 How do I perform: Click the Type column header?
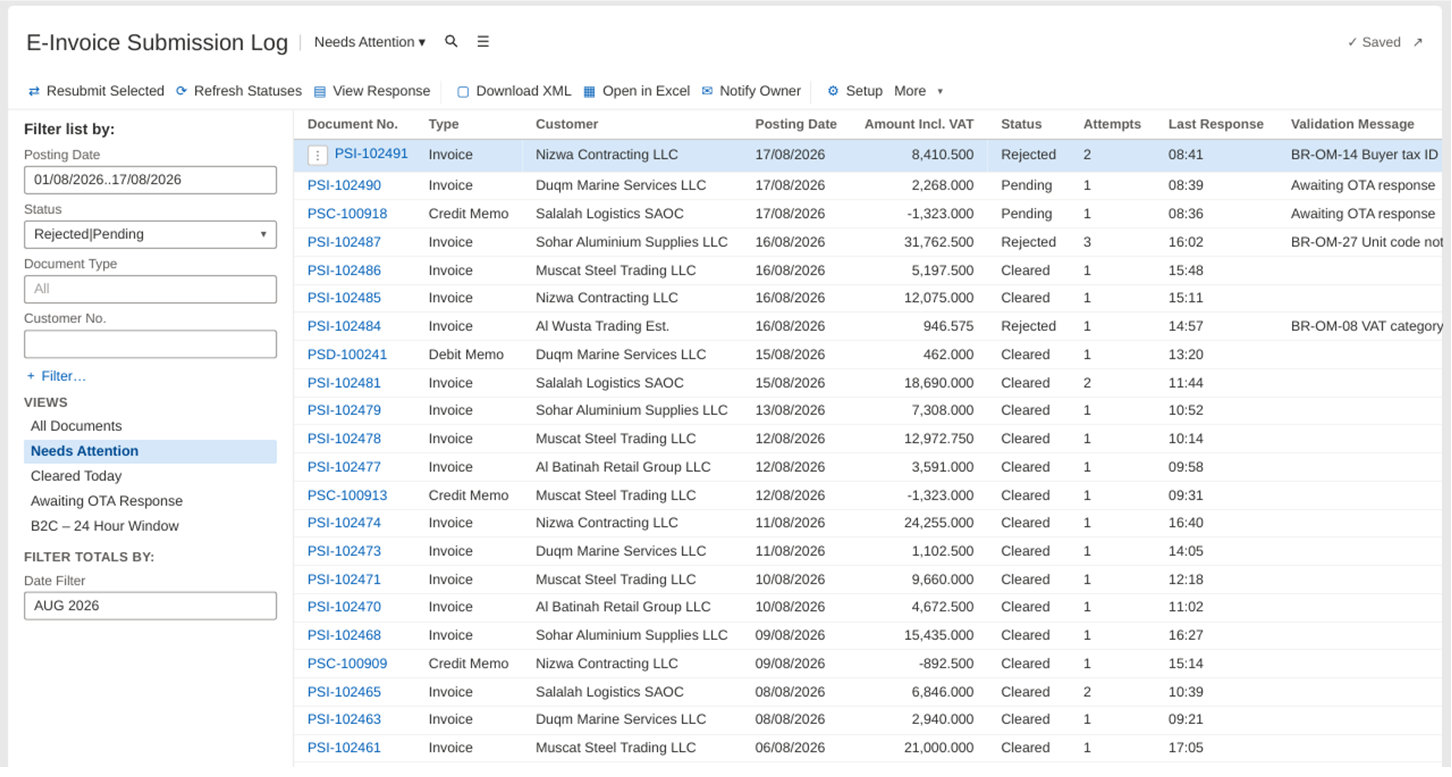click(444, 124)
